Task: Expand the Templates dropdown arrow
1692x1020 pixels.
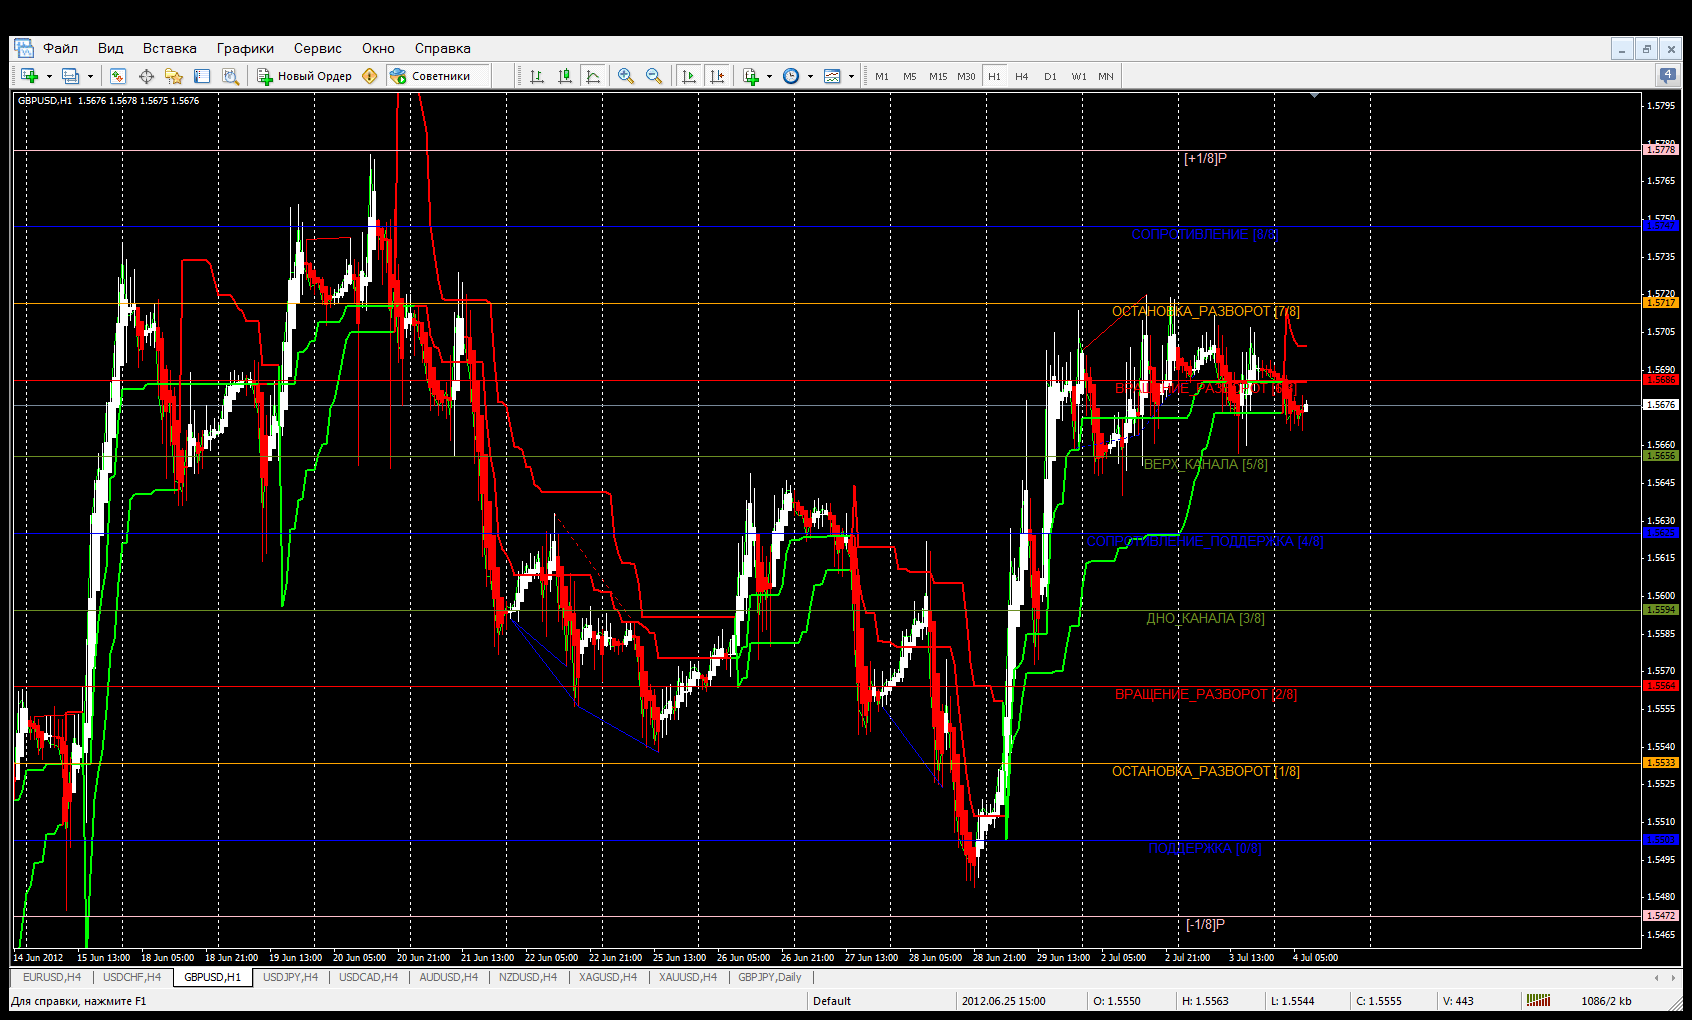Action: pyautogui.click(x=851, y=76)
